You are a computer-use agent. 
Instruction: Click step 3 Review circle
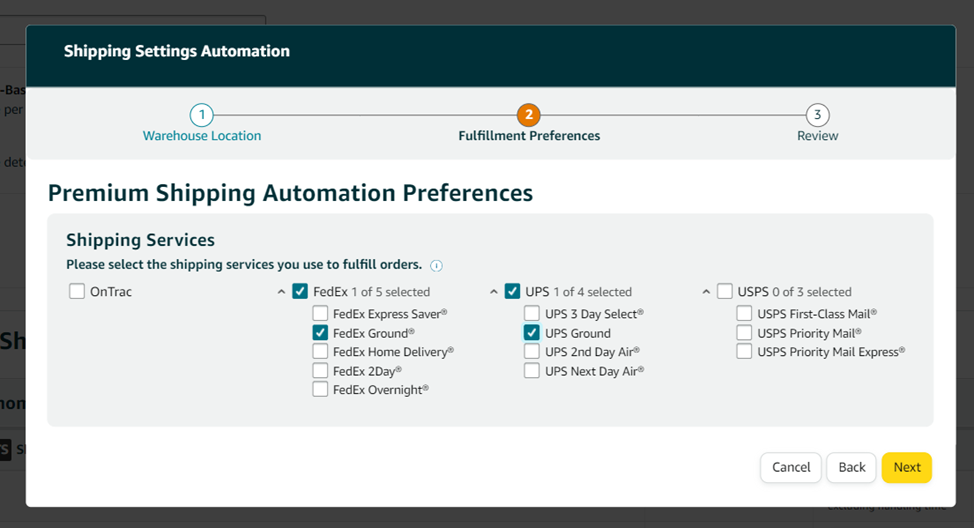(x=817, y=115)
